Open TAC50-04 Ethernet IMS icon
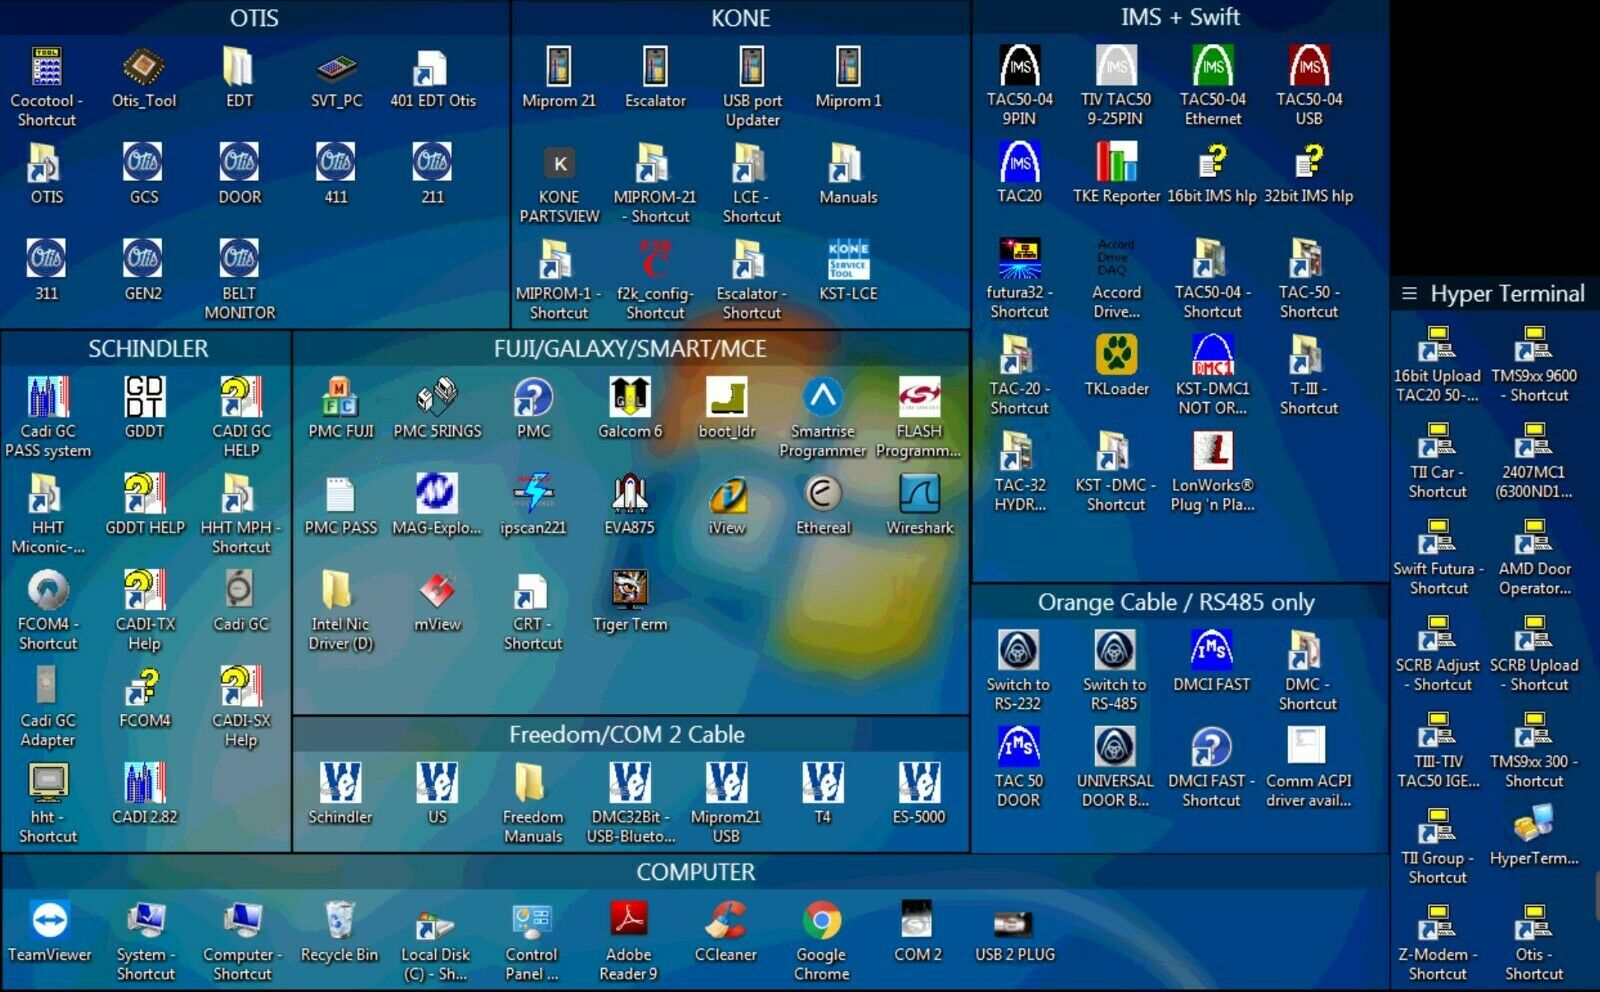Image resolution: width=1600 pixels, height=992 pixels. (x=1212, y=66)
